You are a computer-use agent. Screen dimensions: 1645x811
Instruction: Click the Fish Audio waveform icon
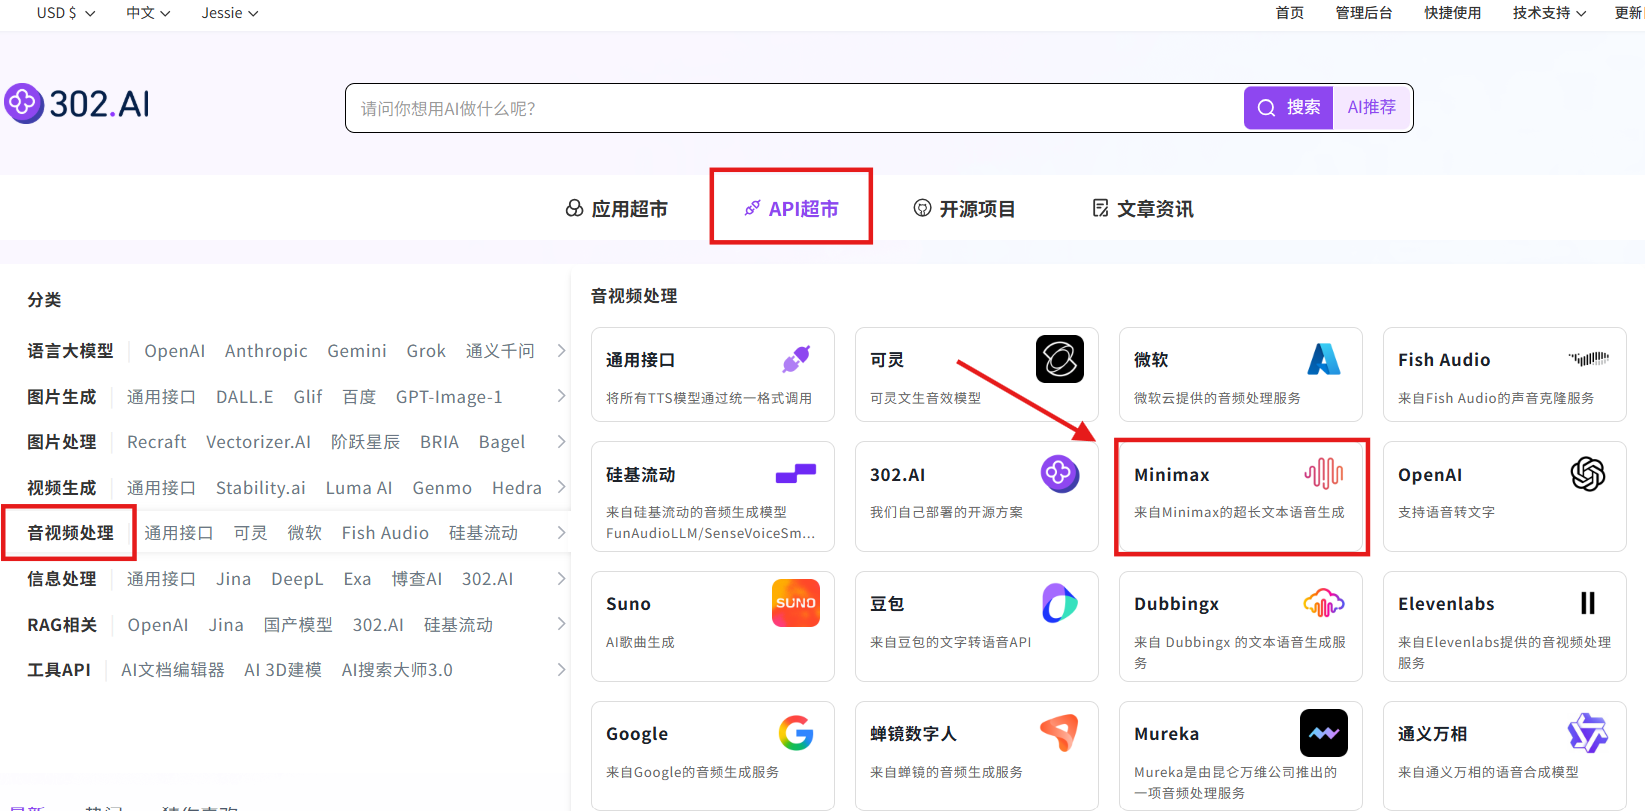tap(1588, 359)
